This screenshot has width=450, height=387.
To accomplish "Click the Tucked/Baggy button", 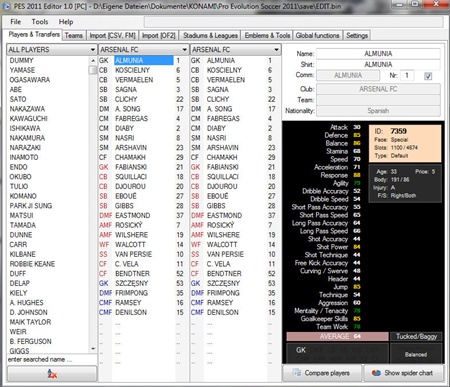I will [x=416, y=336].
